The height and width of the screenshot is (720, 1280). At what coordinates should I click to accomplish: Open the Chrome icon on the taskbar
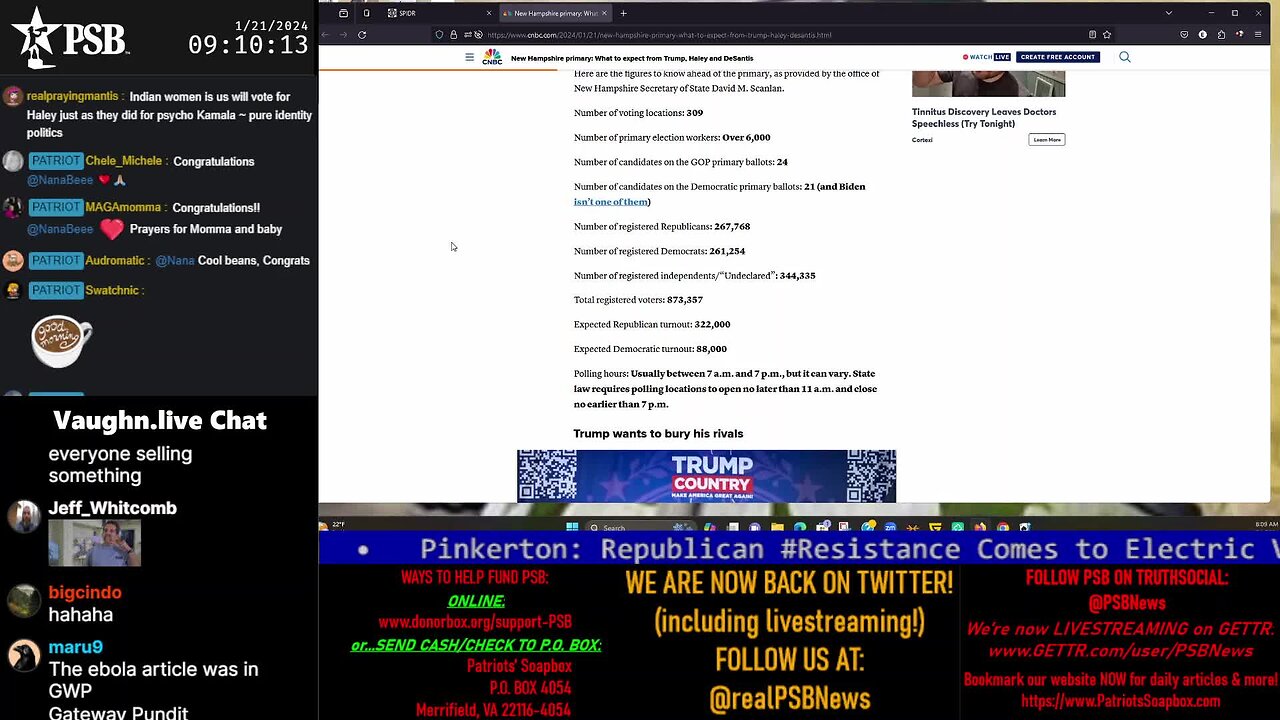[x=1003, y=527]
